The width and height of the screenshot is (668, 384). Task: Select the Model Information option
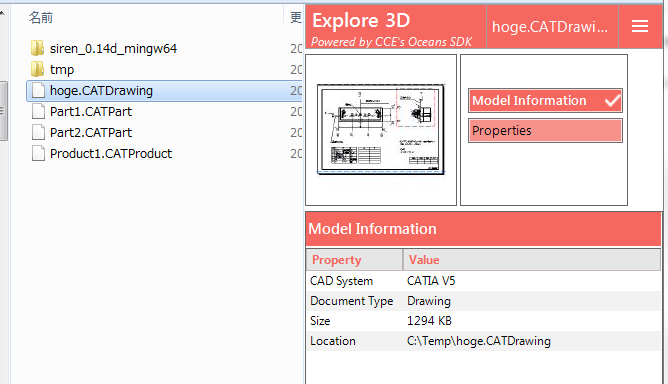[x=545, y=101]
